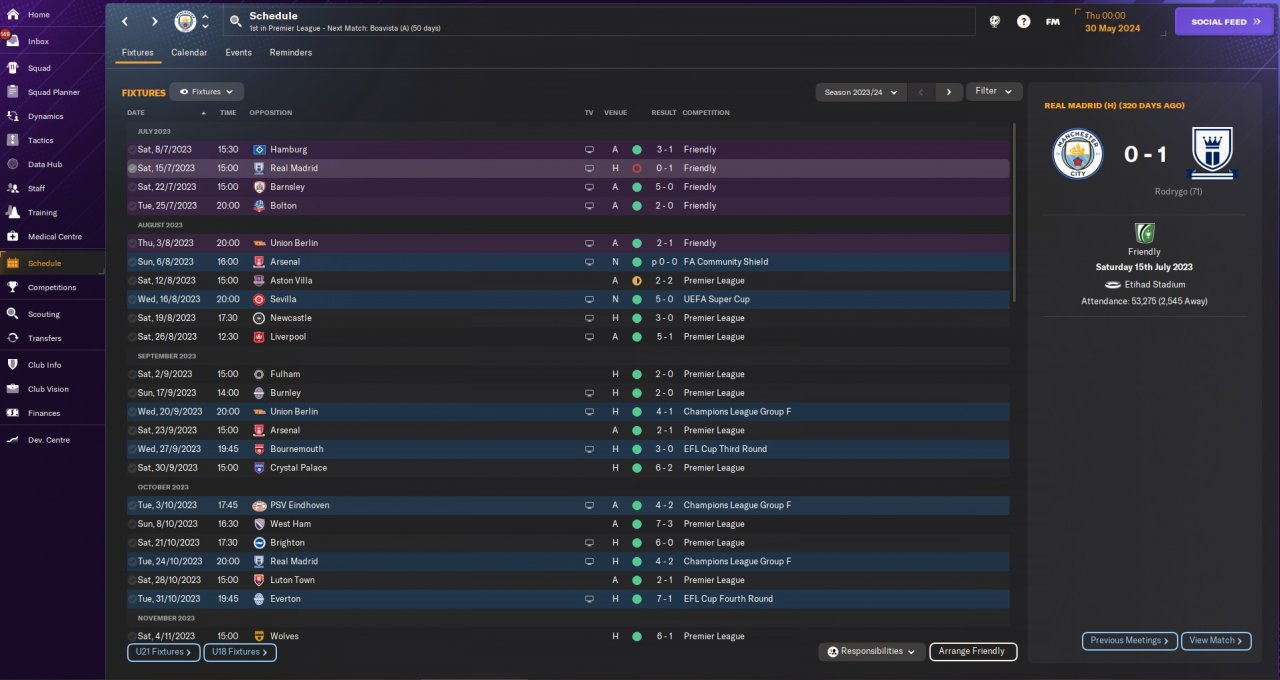Open the Responsibilities dropdown
Screen dimensions: 1280x680
[x=873, y=651]
